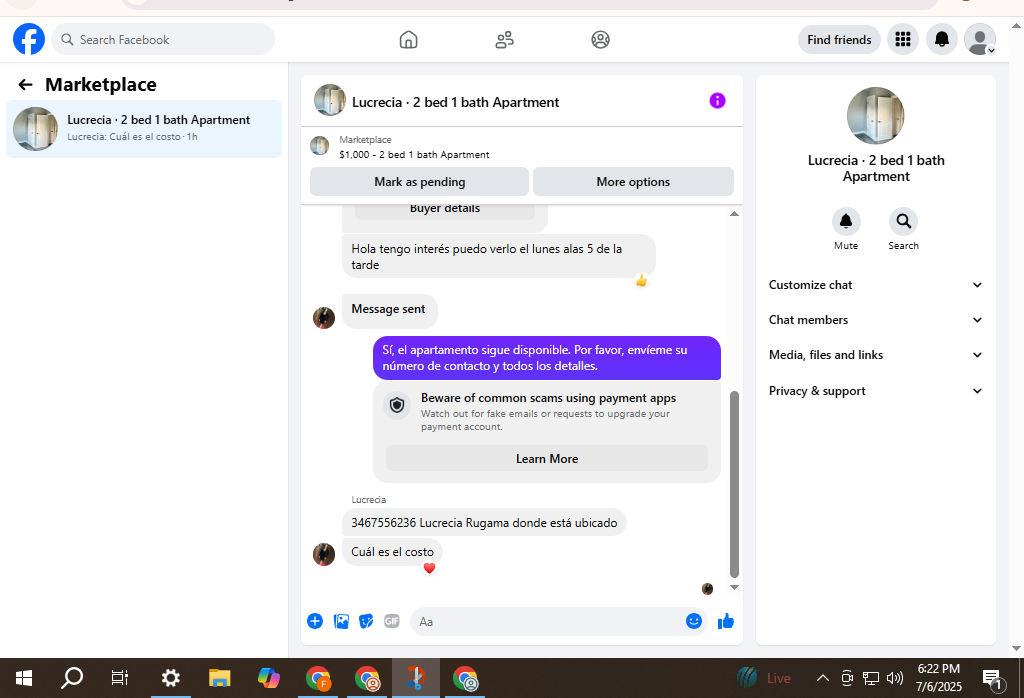The height and width of the screenshot is (698, 1024).
Task: Click chat scroll up arrow
Action: (x=734, y=214)
